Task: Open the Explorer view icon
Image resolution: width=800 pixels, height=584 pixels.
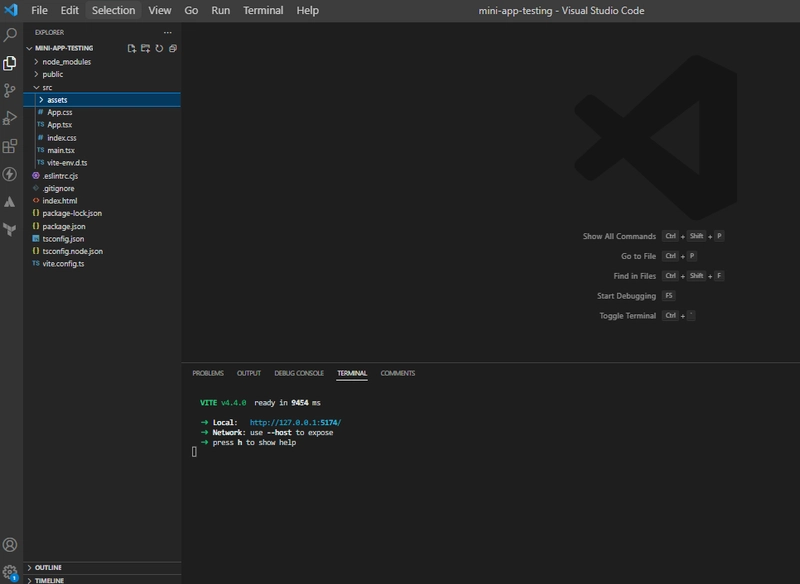Action: click(10, 63)
